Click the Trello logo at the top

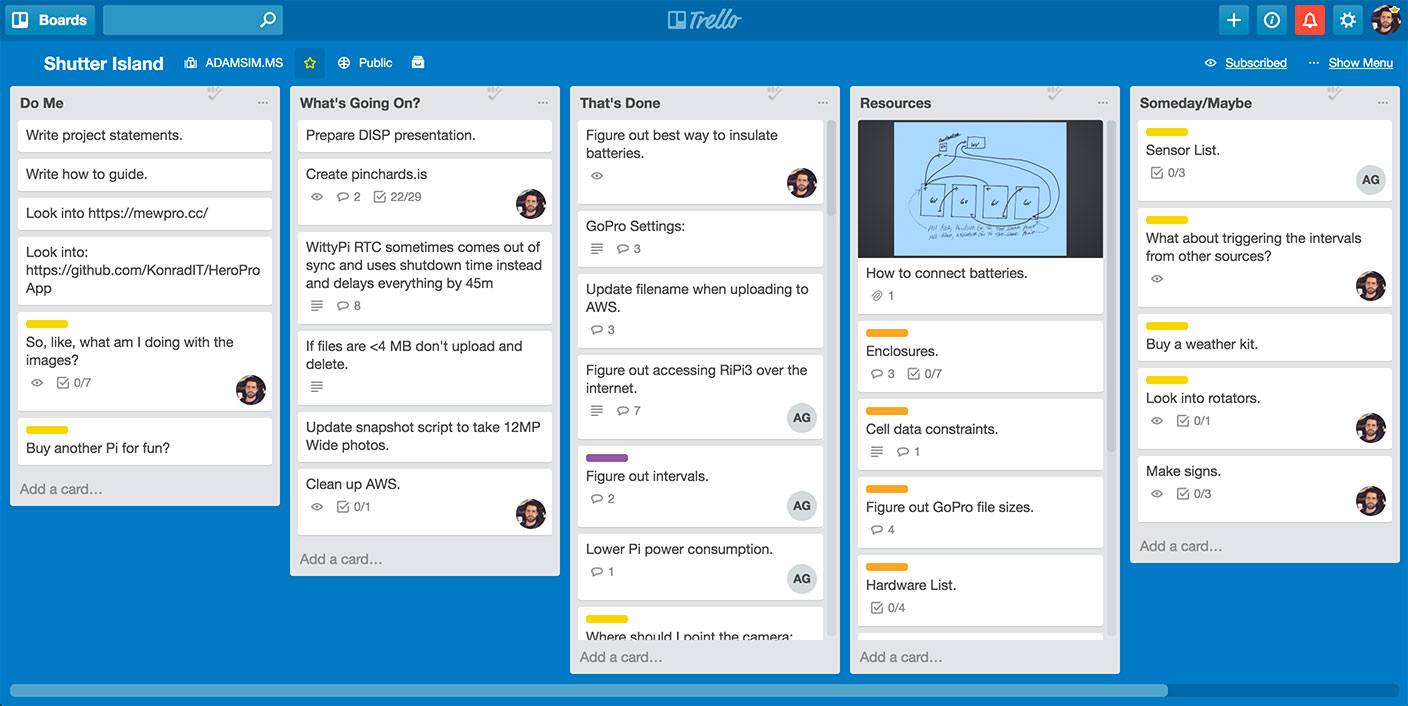coord(704,19)
